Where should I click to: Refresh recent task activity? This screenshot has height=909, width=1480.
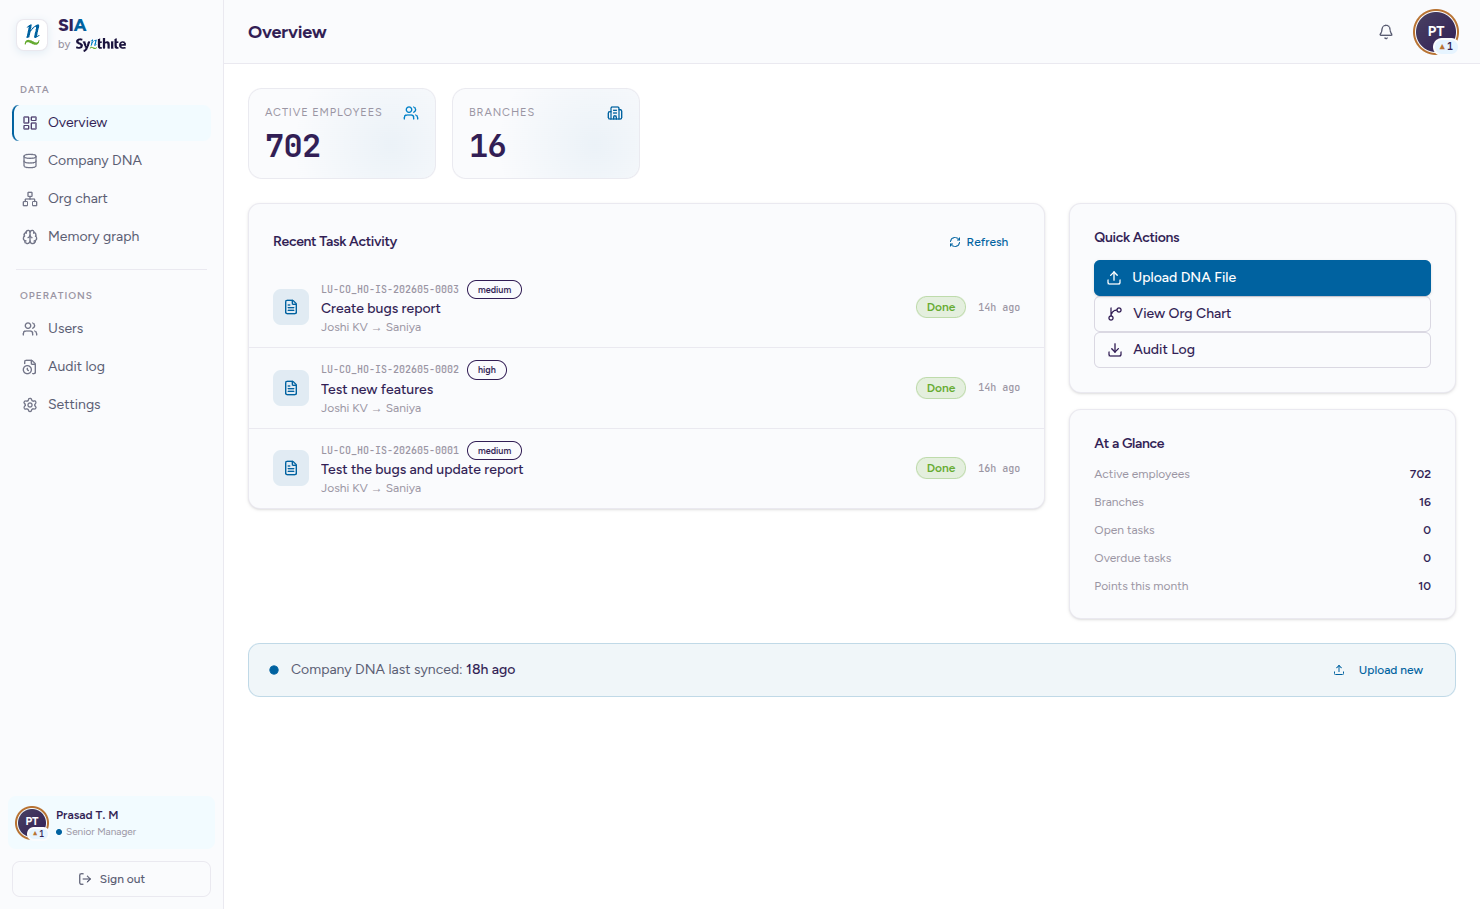point(979,242)
